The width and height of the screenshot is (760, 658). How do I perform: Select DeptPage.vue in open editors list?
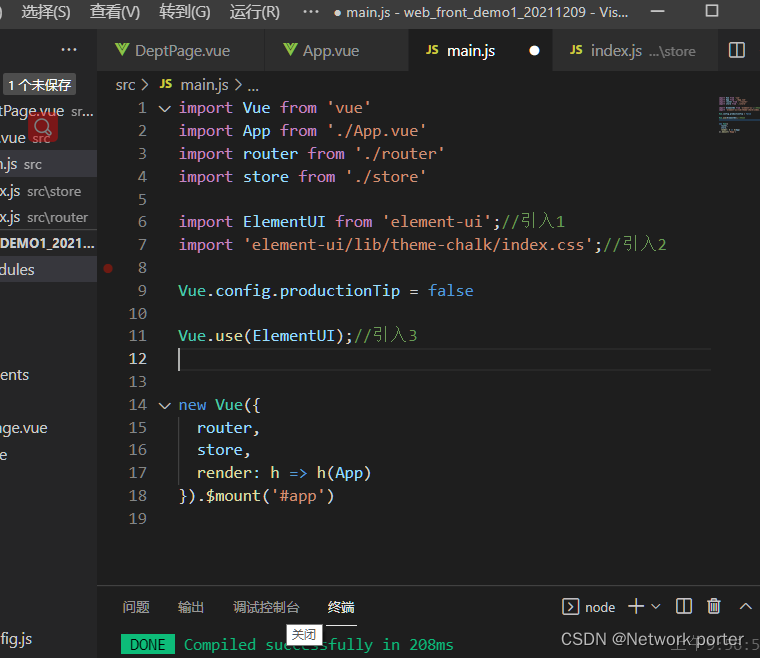pyautogui.click(x=48, y=111)
